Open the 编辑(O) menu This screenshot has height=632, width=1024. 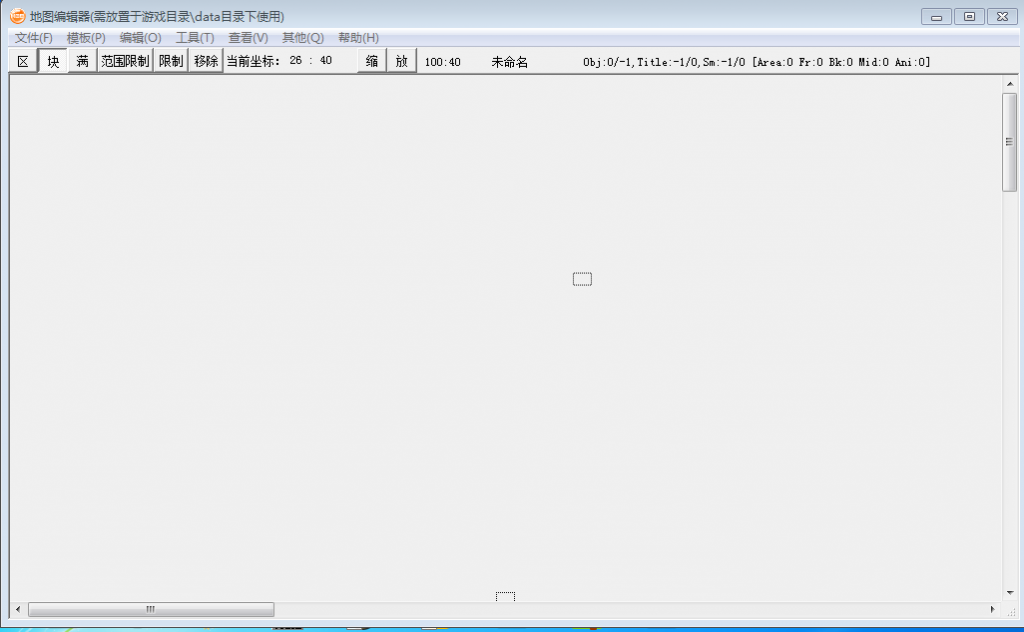(x=140, y=38)
